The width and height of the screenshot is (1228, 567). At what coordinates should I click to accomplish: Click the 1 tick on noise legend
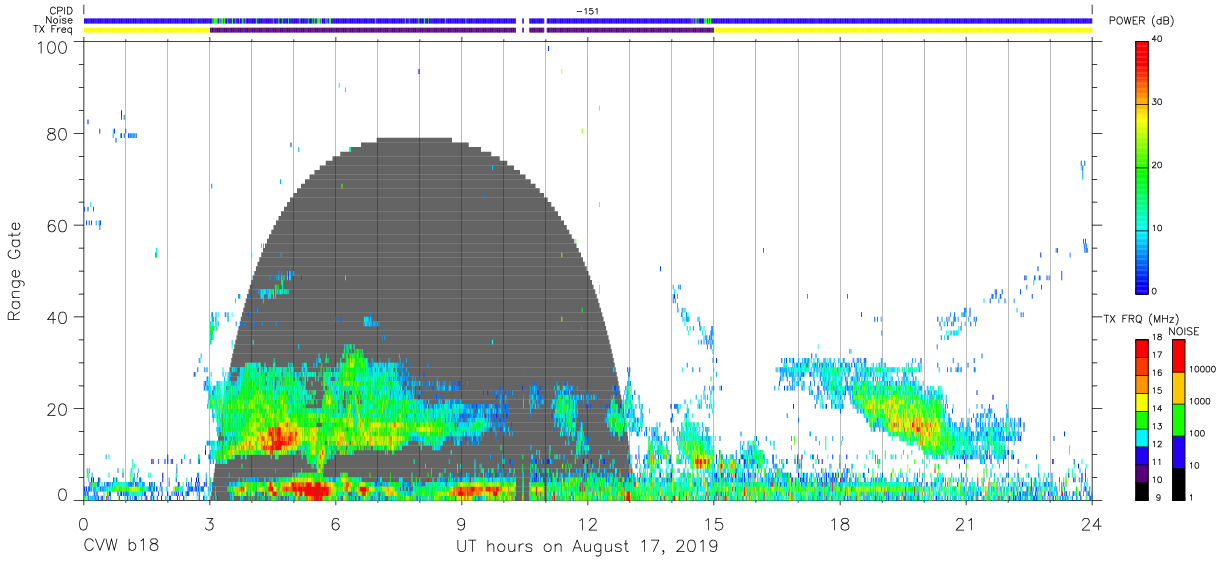pyautogui.click(x=1191, y=497)
